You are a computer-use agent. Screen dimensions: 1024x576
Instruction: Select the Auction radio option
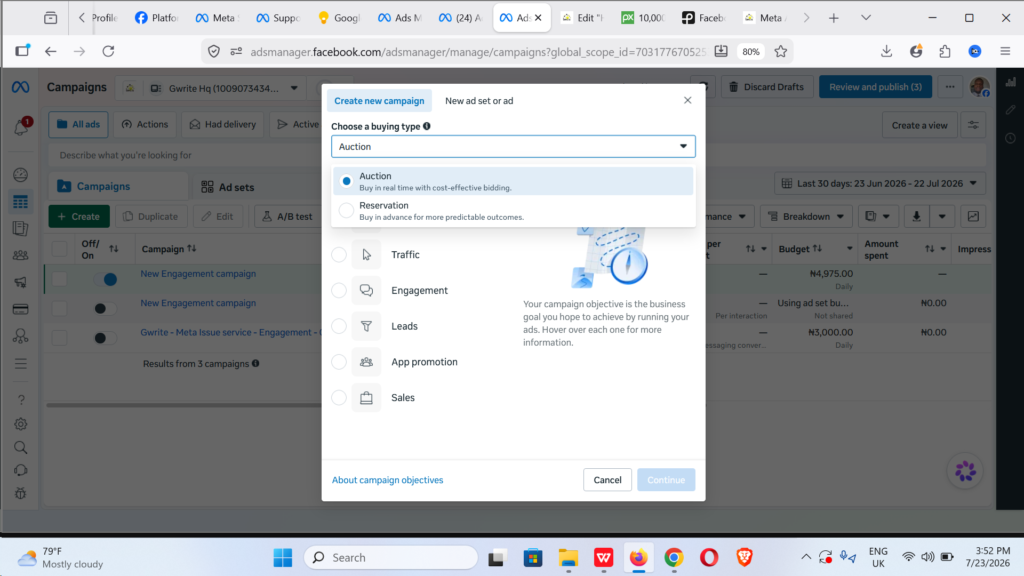tap(347, 181)
